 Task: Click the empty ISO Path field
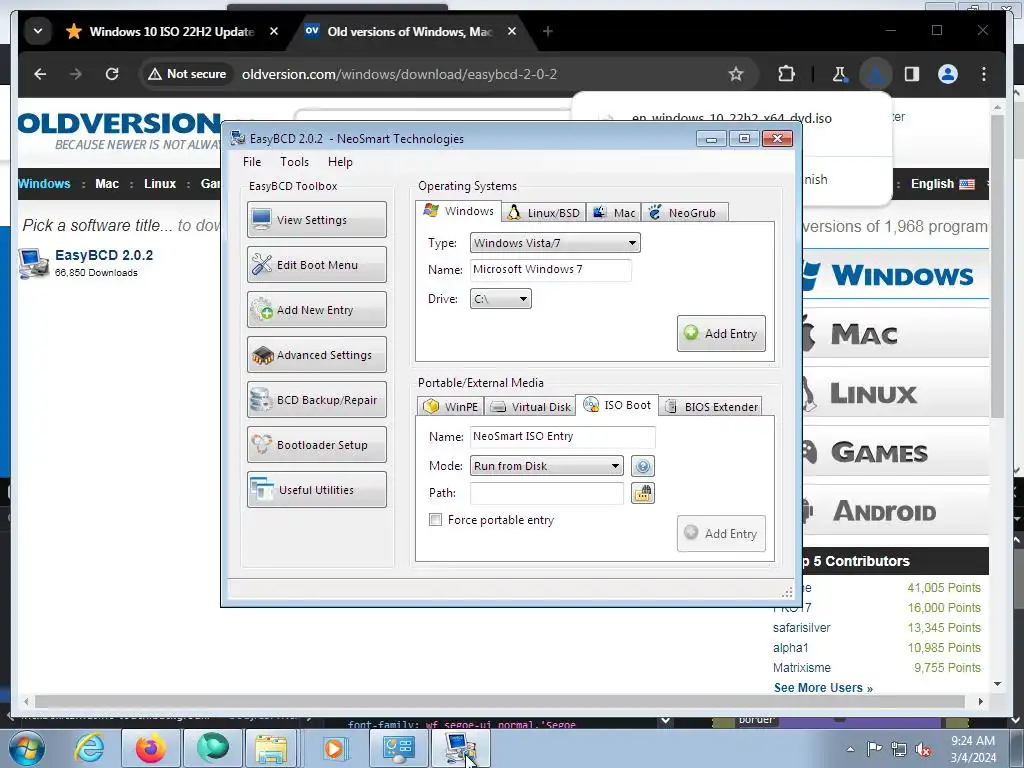click(x=547, y=493)
